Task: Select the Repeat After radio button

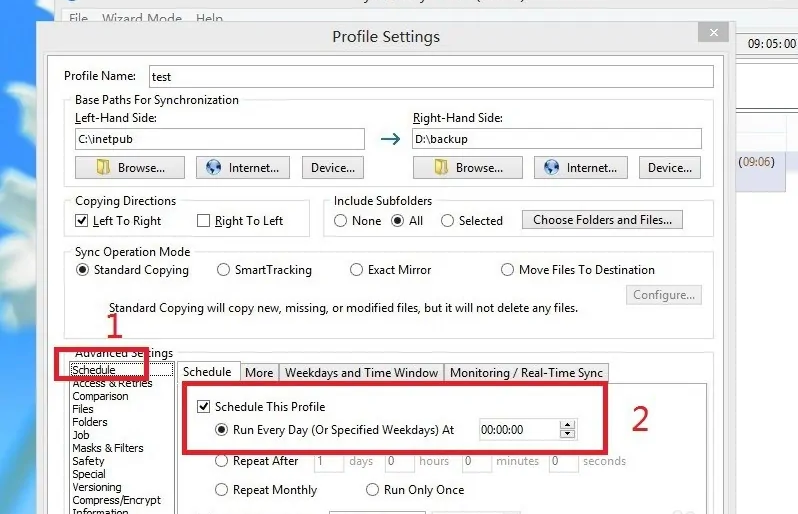Action: pyautogui.click(x=221, y=461)
